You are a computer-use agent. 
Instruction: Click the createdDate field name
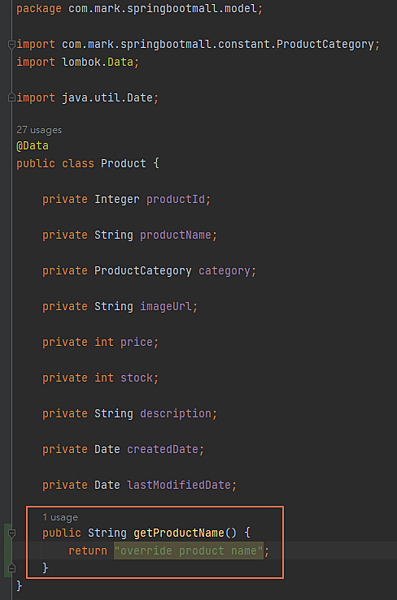[x=162, y=449]
